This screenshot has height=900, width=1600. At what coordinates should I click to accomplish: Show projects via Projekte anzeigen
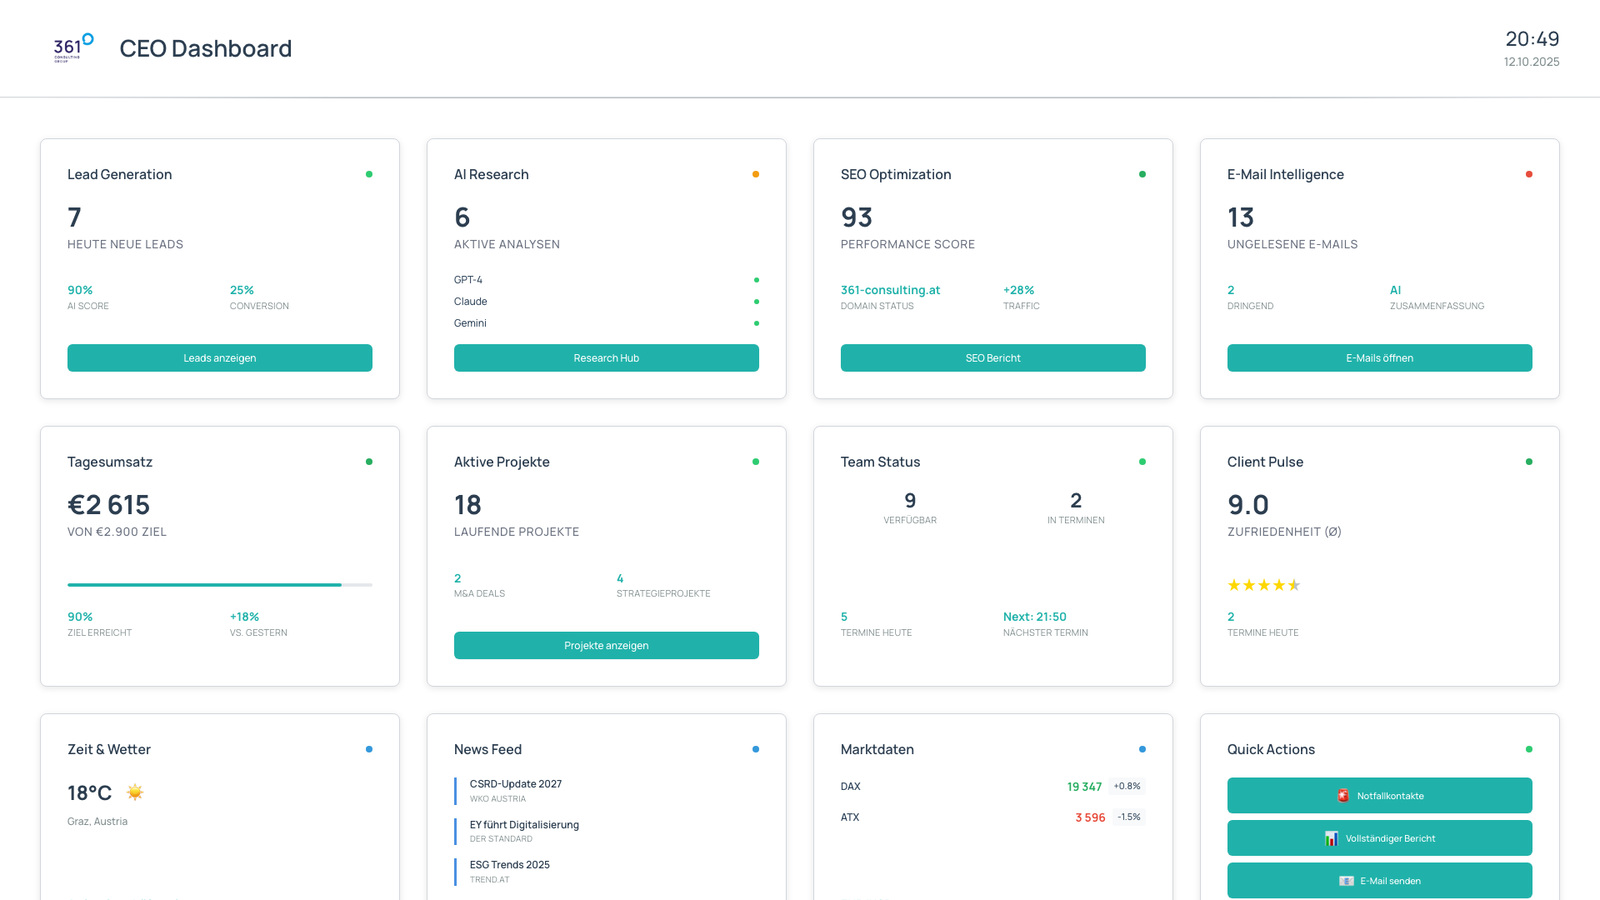(x=606, y=645)
